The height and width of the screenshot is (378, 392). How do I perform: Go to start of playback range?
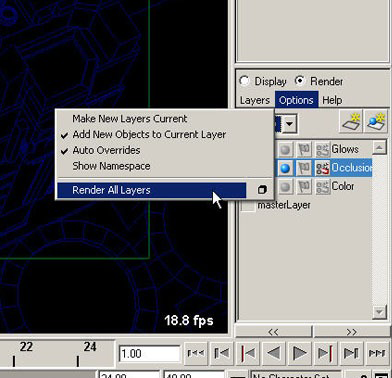[x=196, y=353]
